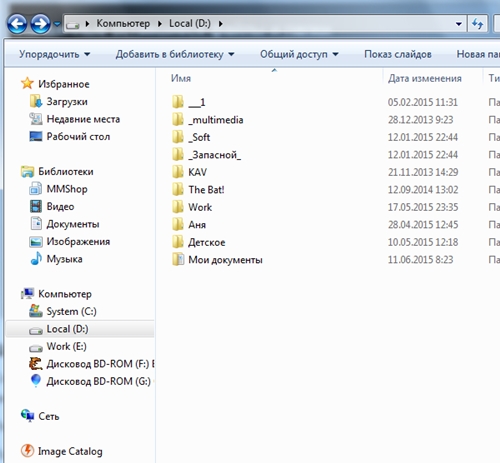Open address bar history dropdown
Image resolution: width=500 pixels, height=463 pixels.
point(459,24)
